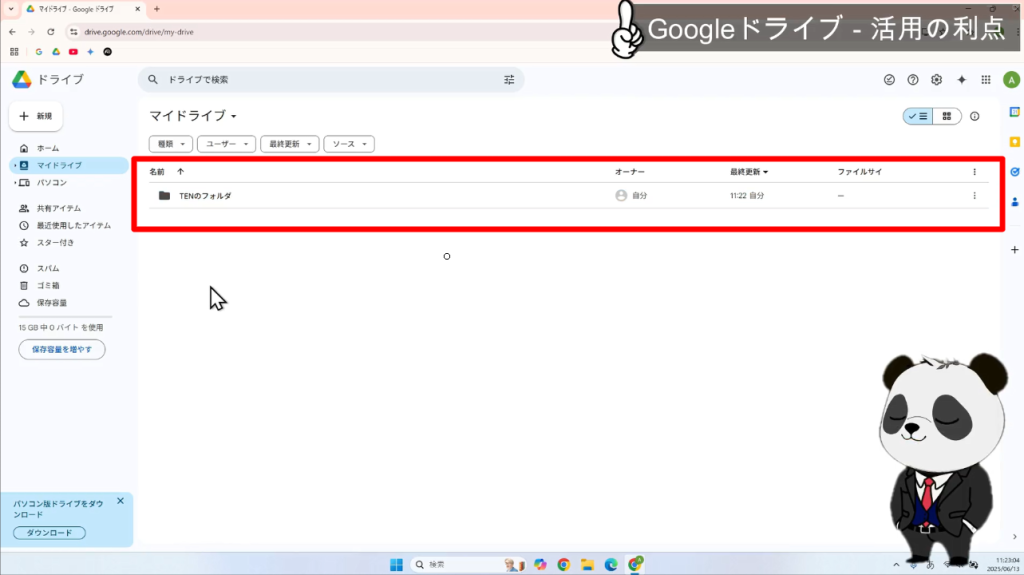This screenshot has width=1024, height=575.
Task: Open Keep side panel icon
Action: 1015,142
